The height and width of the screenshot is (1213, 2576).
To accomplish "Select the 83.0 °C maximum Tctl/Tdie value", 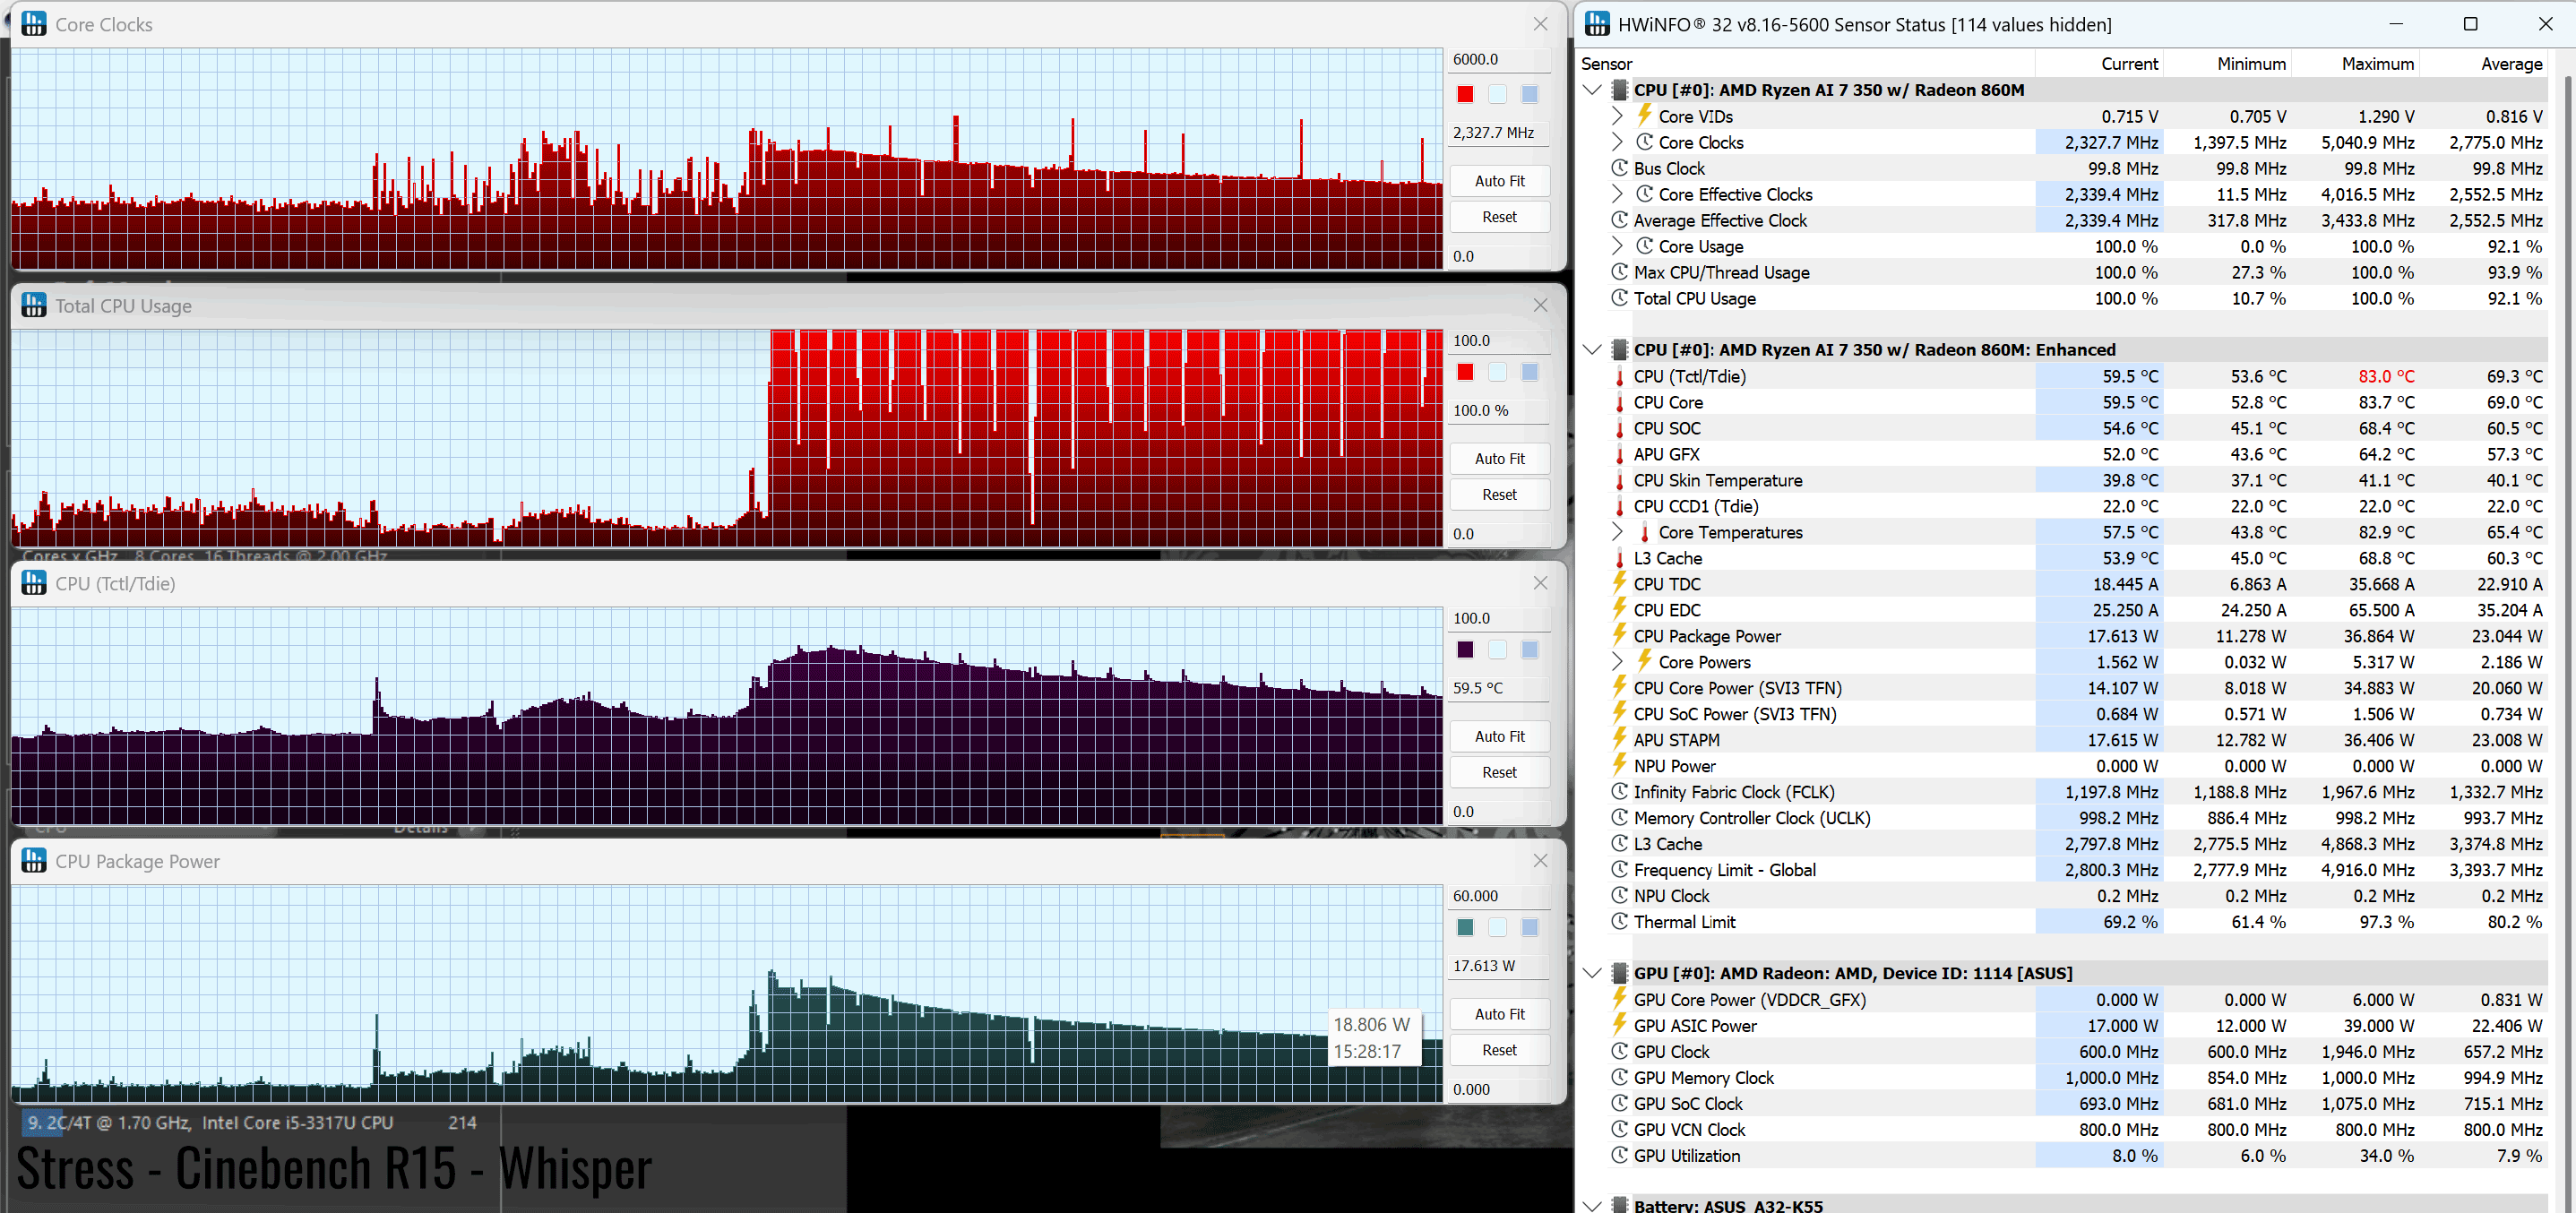I will point(2386,377).
